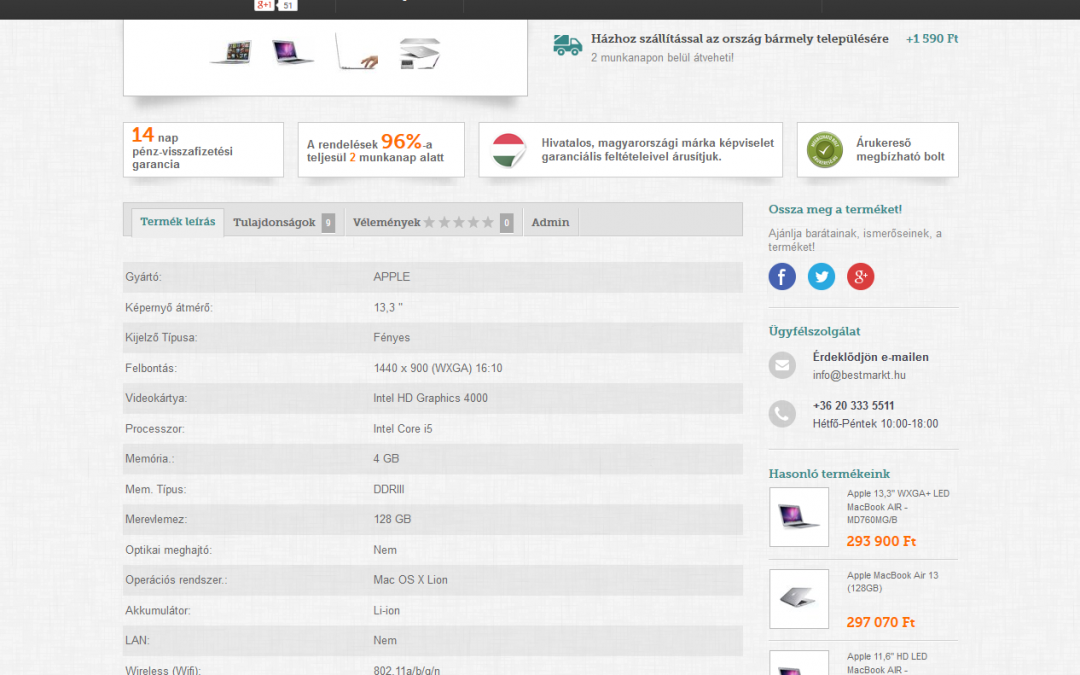Image resolution: width=1080 pixels, height=675 pixels.
Task: Open Apple 11,6" HD LED MacBook AIR link
Action: 887,663
